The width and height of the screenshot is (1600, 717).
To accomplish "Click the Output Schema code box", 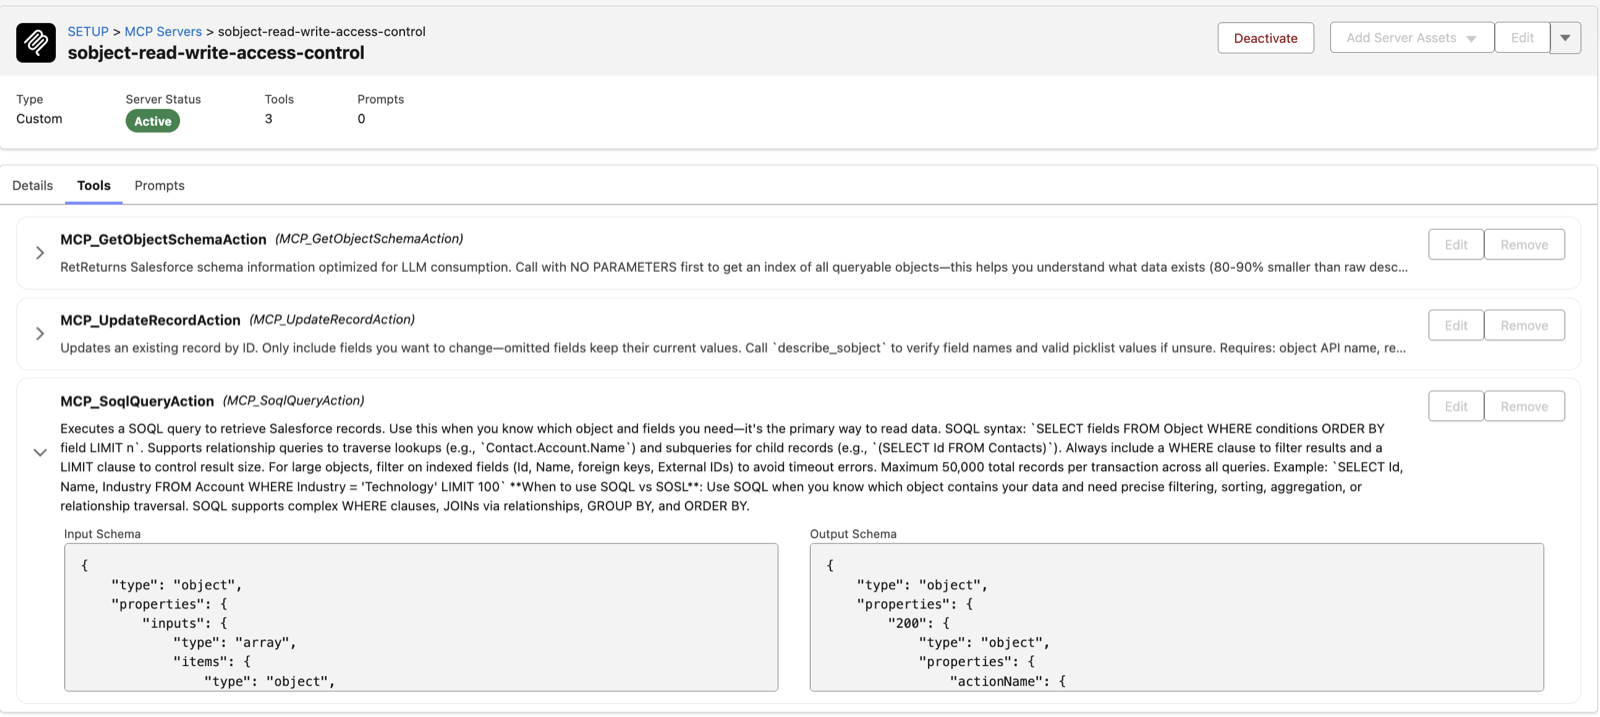I will (x=1177, y=617).
